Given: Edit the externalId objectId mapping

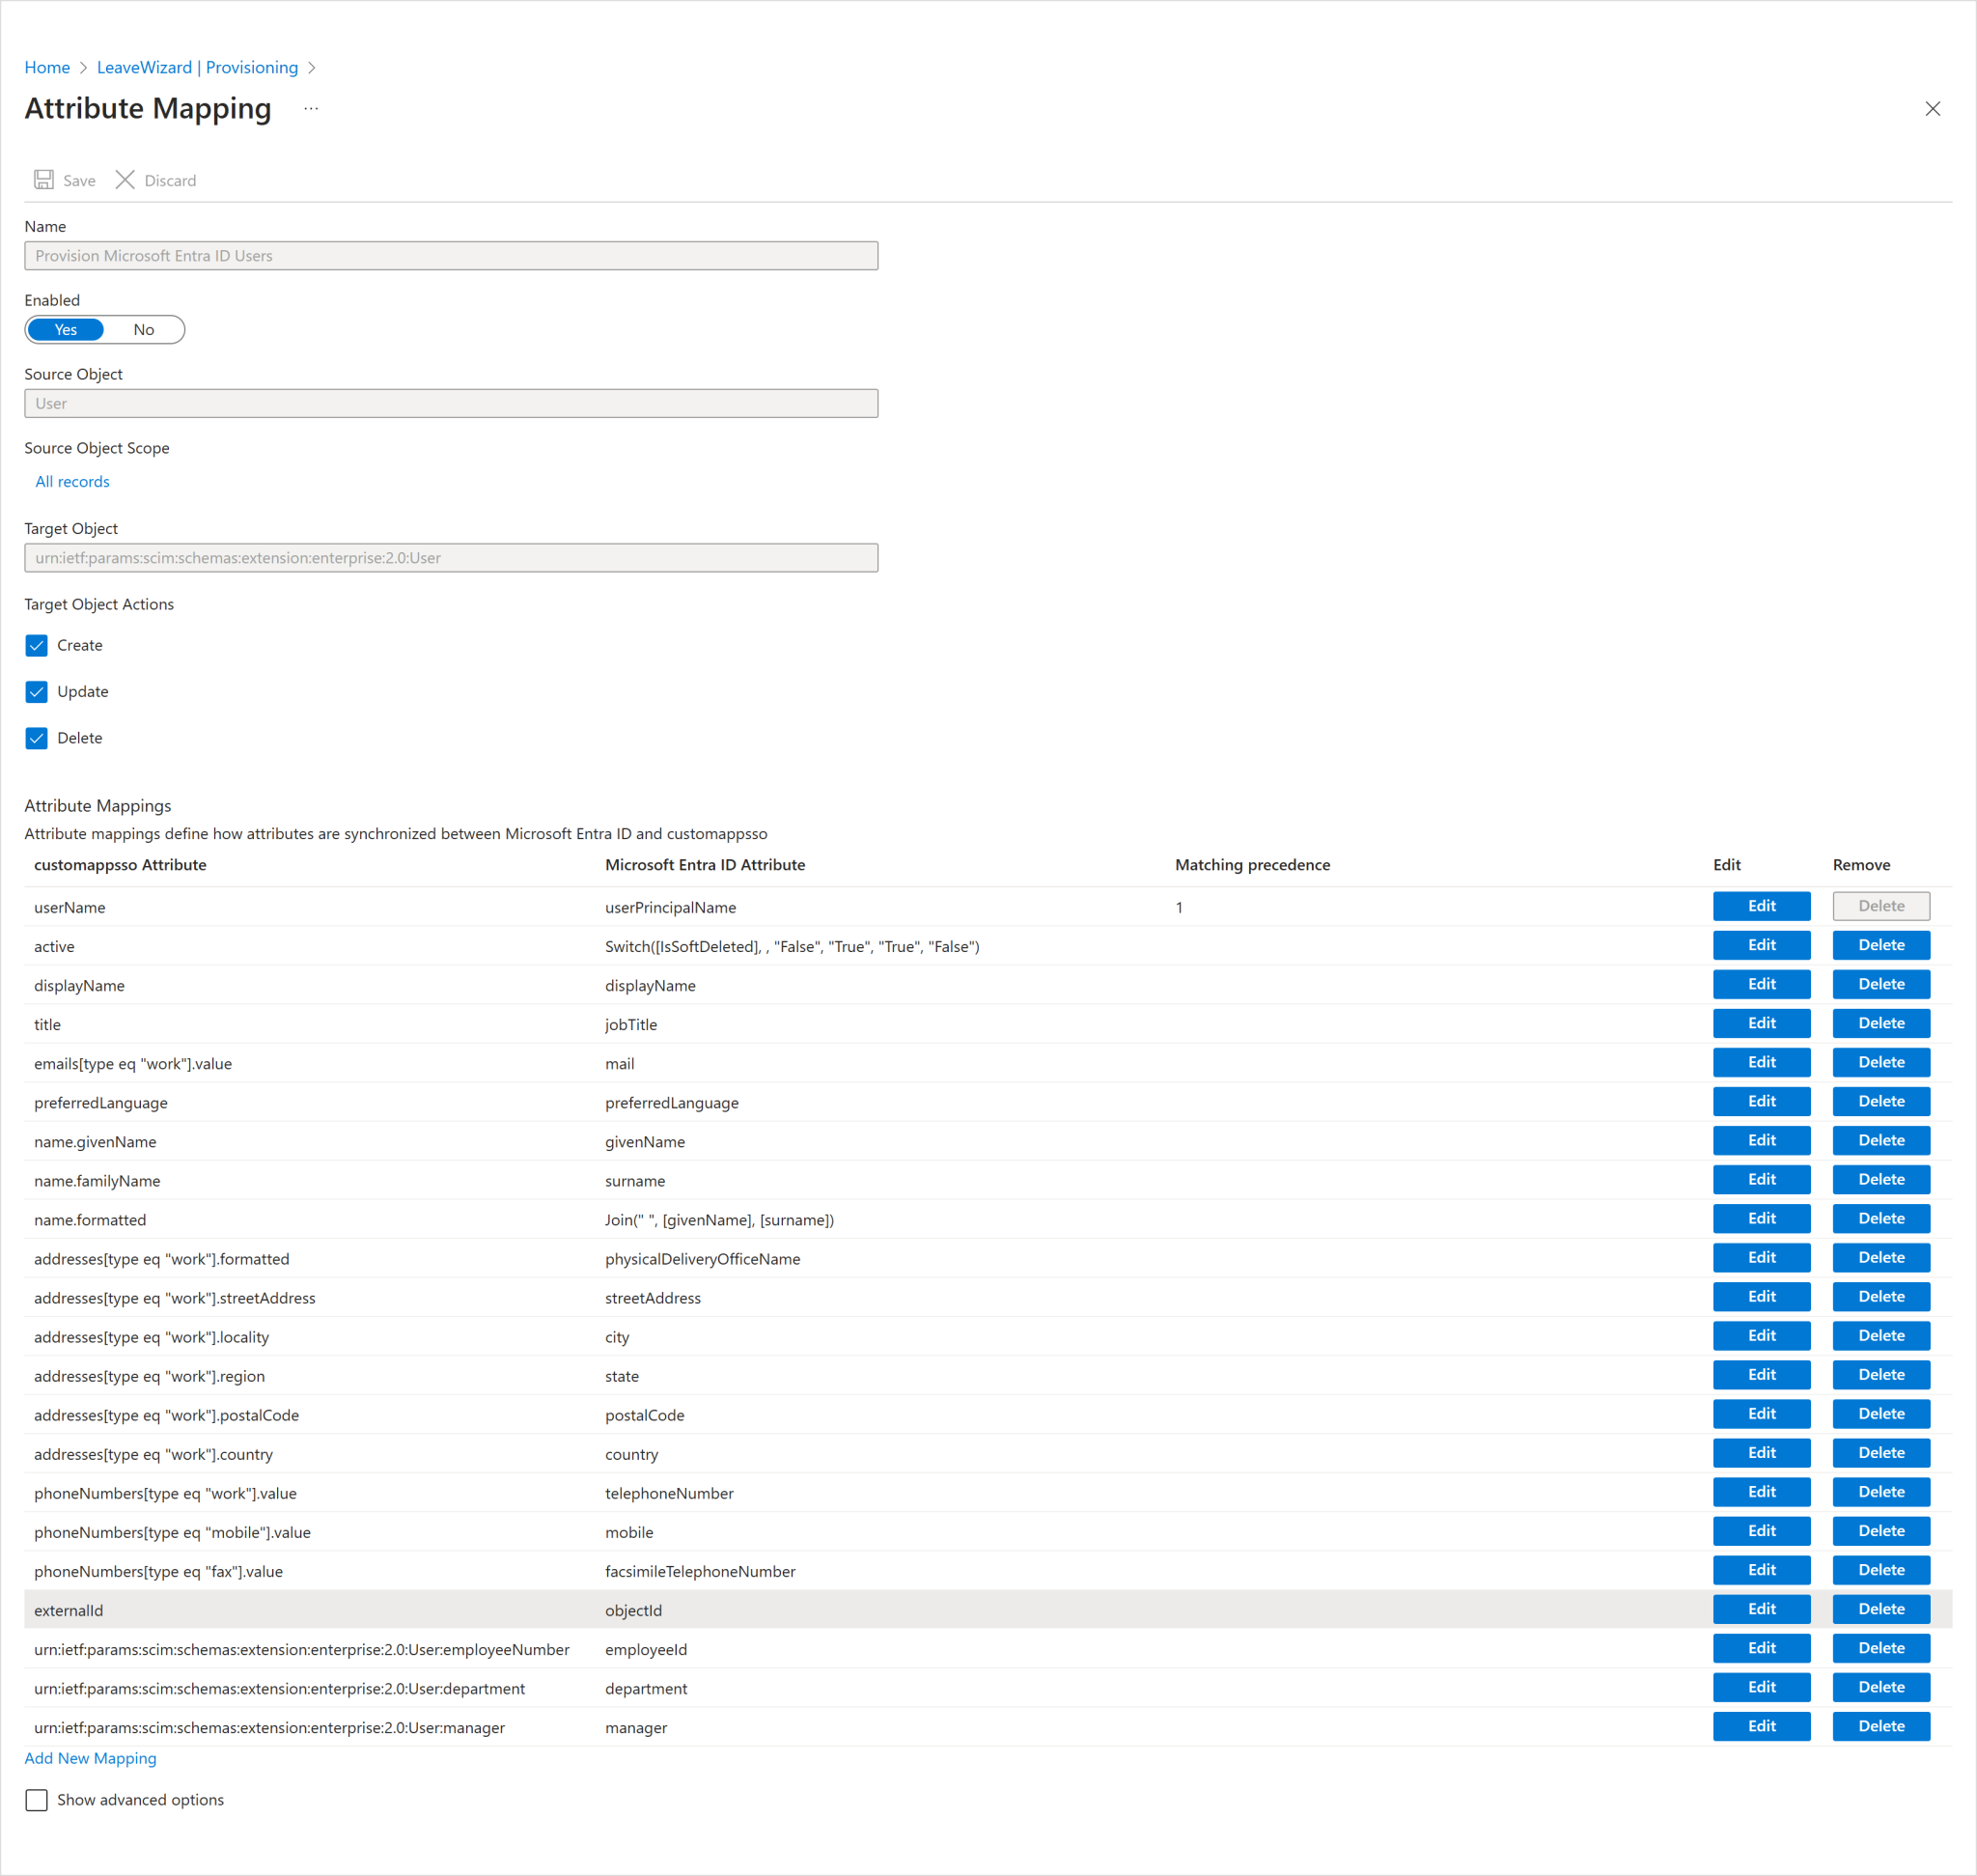Looking at the screenshot, I should pos(1761,1608).
